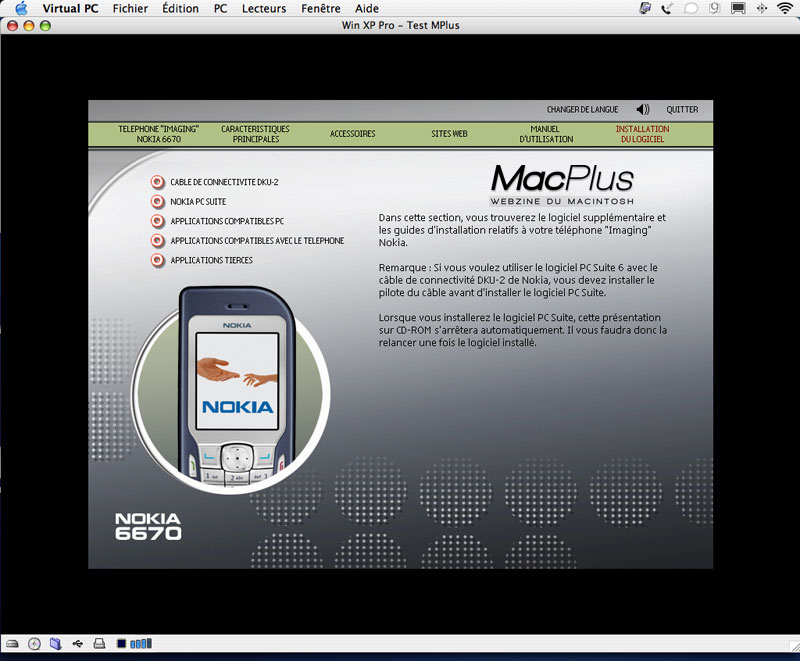The width and height of the screenshot is (800, 661).
Task: Click the speech bubble menu bar icon
Action: tap(691, 8)
